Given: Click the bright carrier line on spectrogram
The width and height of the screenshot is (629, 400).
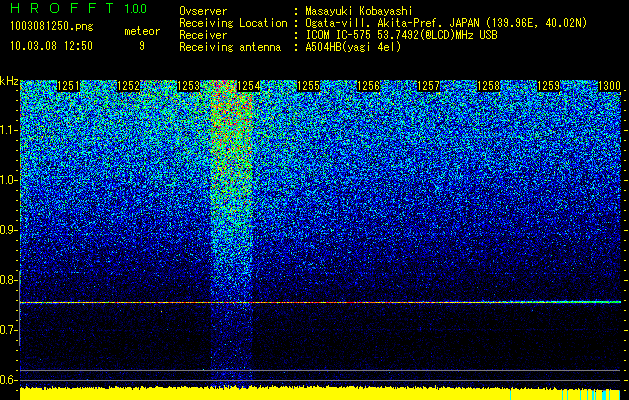Looking at the screenshot, I should tap(320, 302).
